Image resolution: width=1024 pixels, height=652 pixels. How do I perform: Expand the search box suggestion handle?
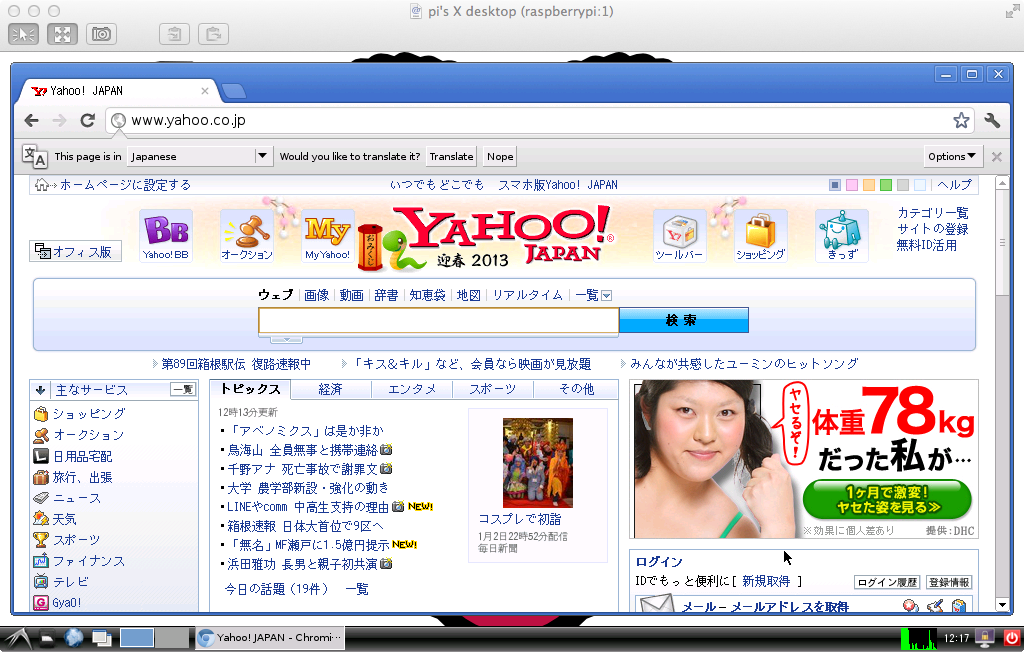[x=286, y=339]
